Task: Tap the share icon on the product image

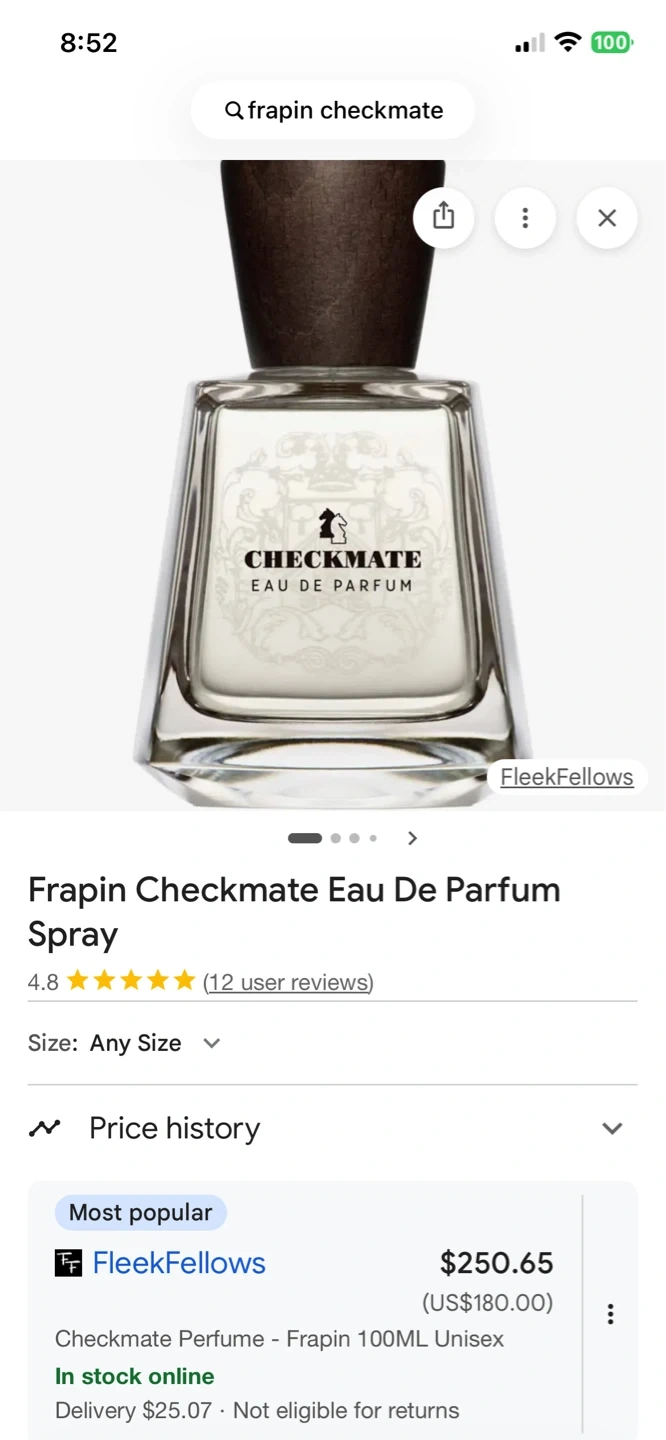Action: click(x=443, y=217)
